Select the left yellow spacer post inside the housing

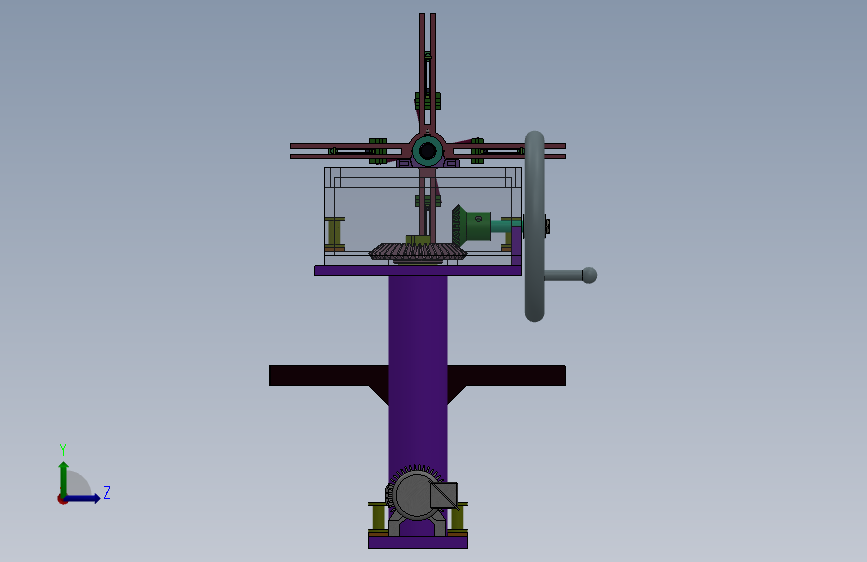pyautogui.click(x=335, y=234)
